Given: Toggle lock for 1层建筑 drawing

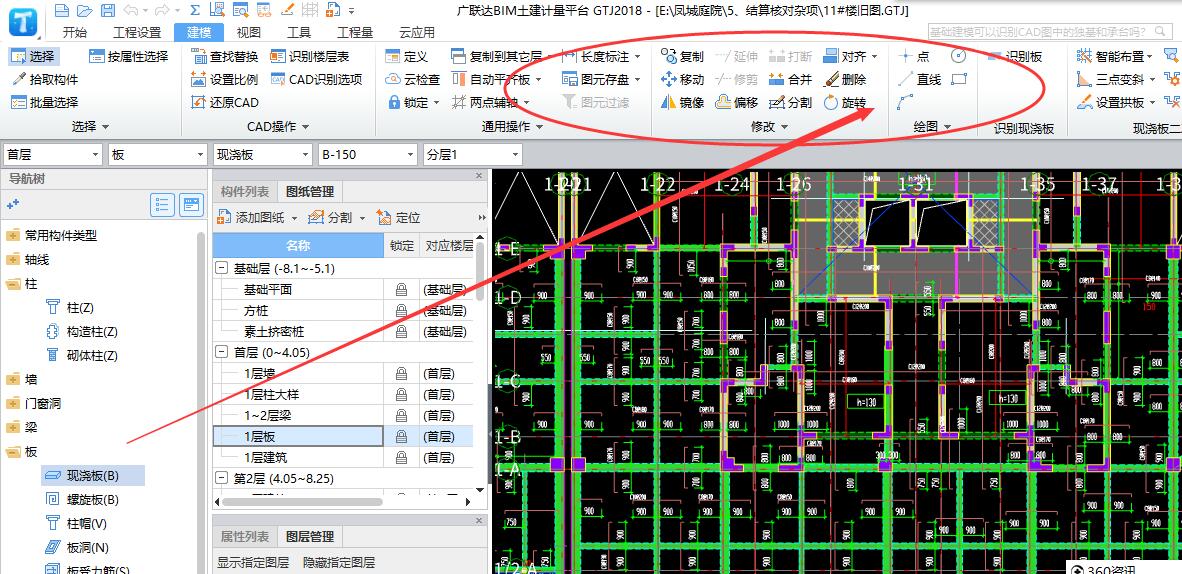Looking at the screenshot, I should (x=402, y=457).
